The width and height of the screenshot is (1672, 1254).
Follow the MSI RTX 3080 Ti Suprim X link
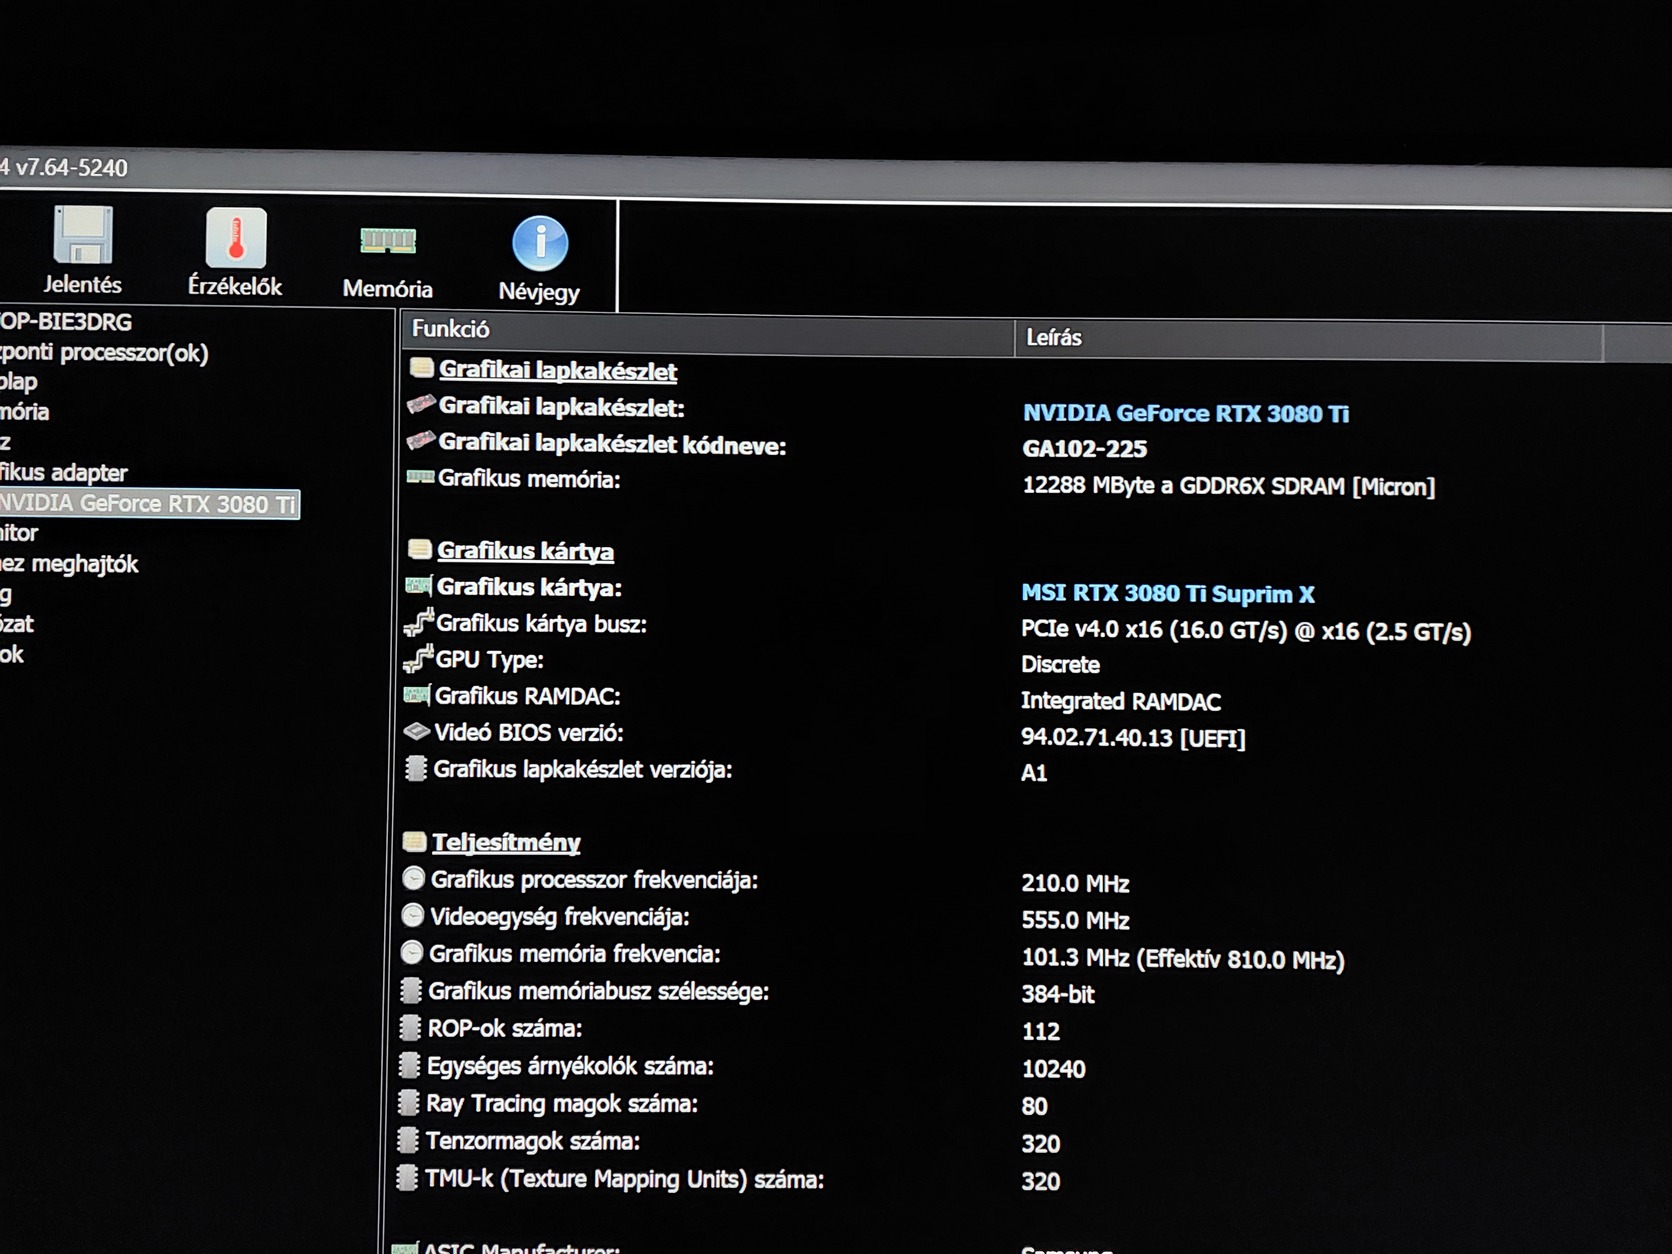tap(1167, 593)
